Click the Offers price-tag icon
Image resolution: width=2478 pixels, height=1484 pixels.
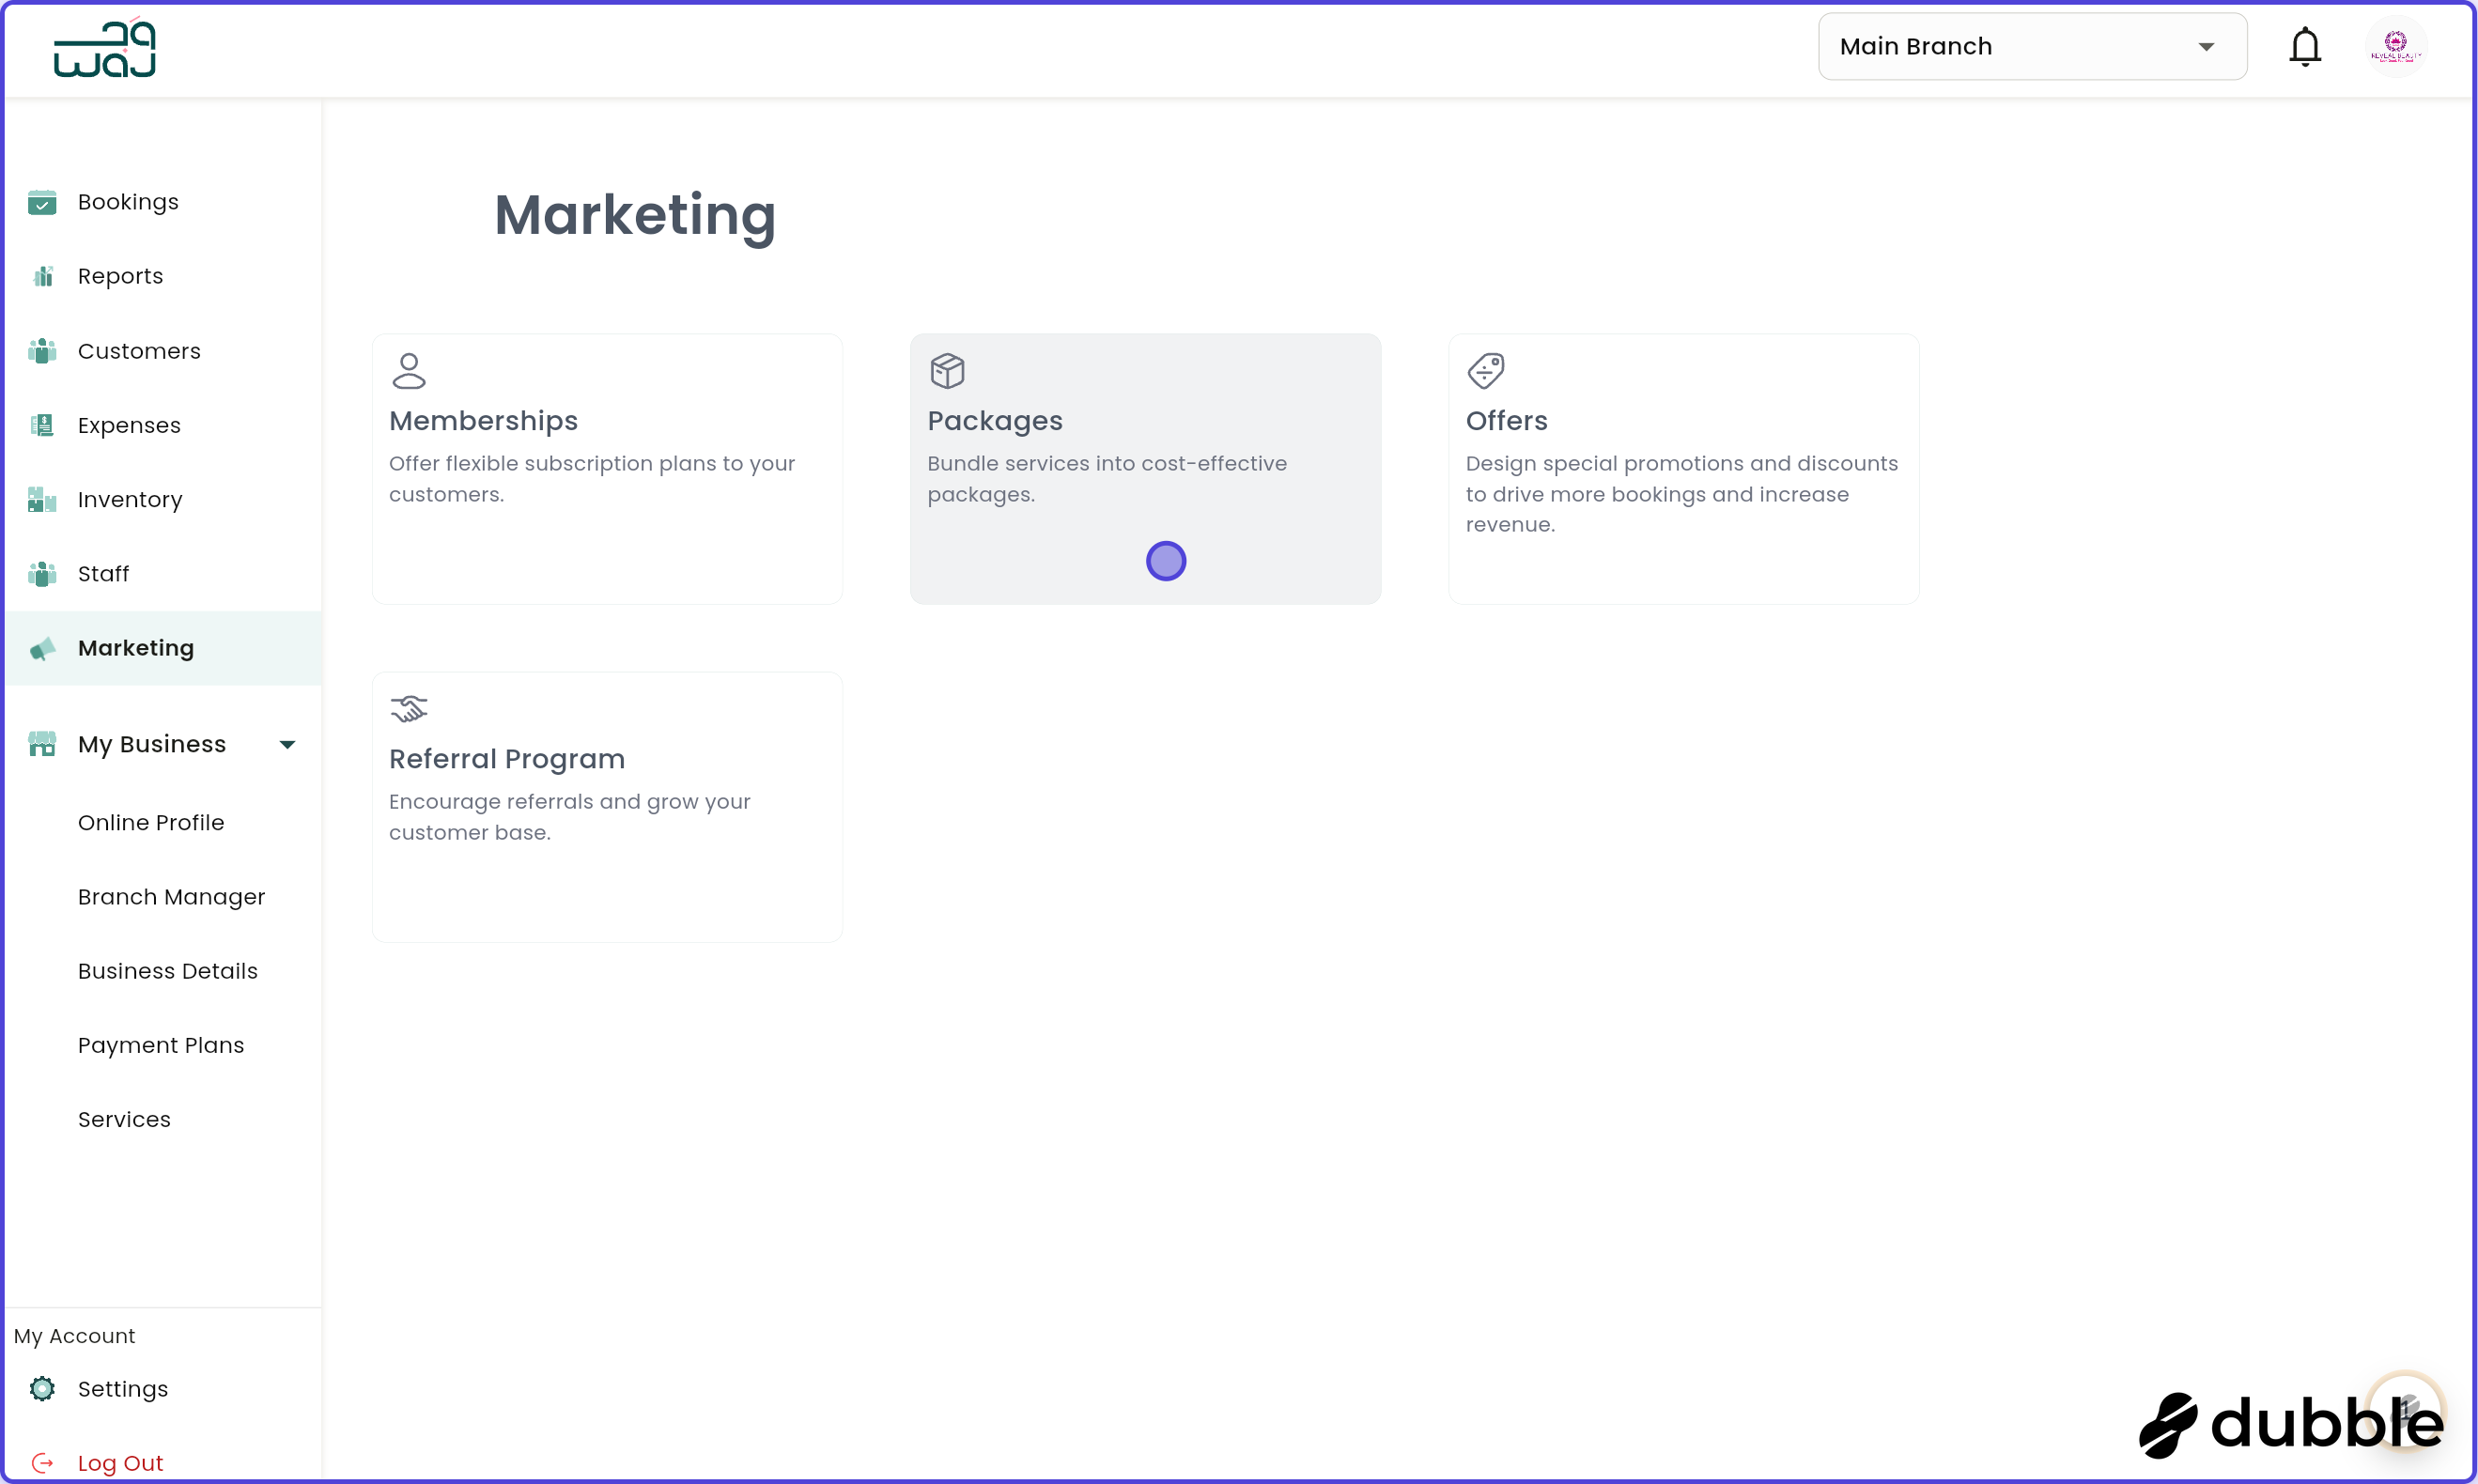[1487, 370]
